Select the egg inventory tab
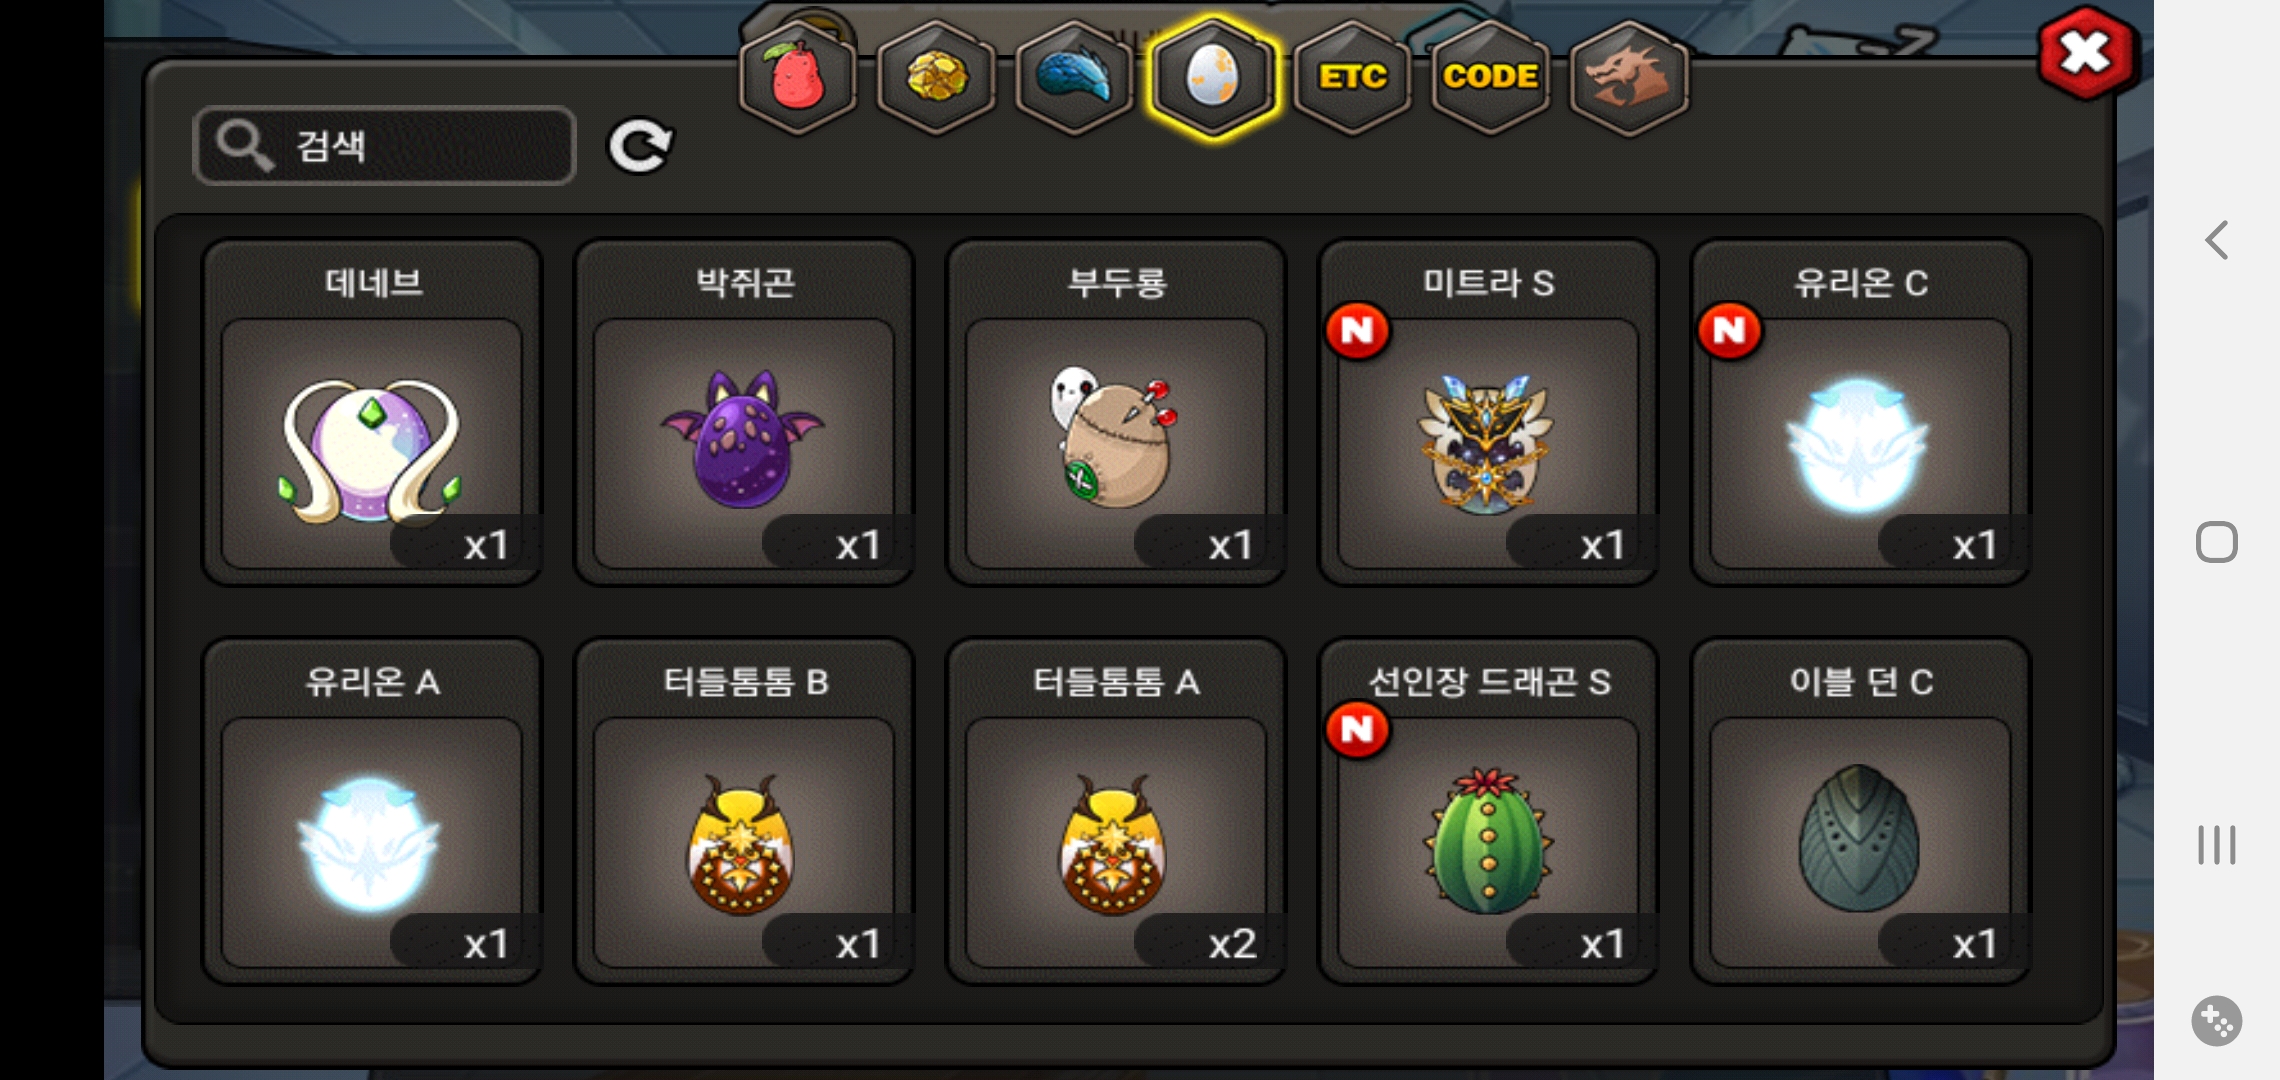The height and width of the screenshot is (1080, 2280). (x=1212, y=77)
